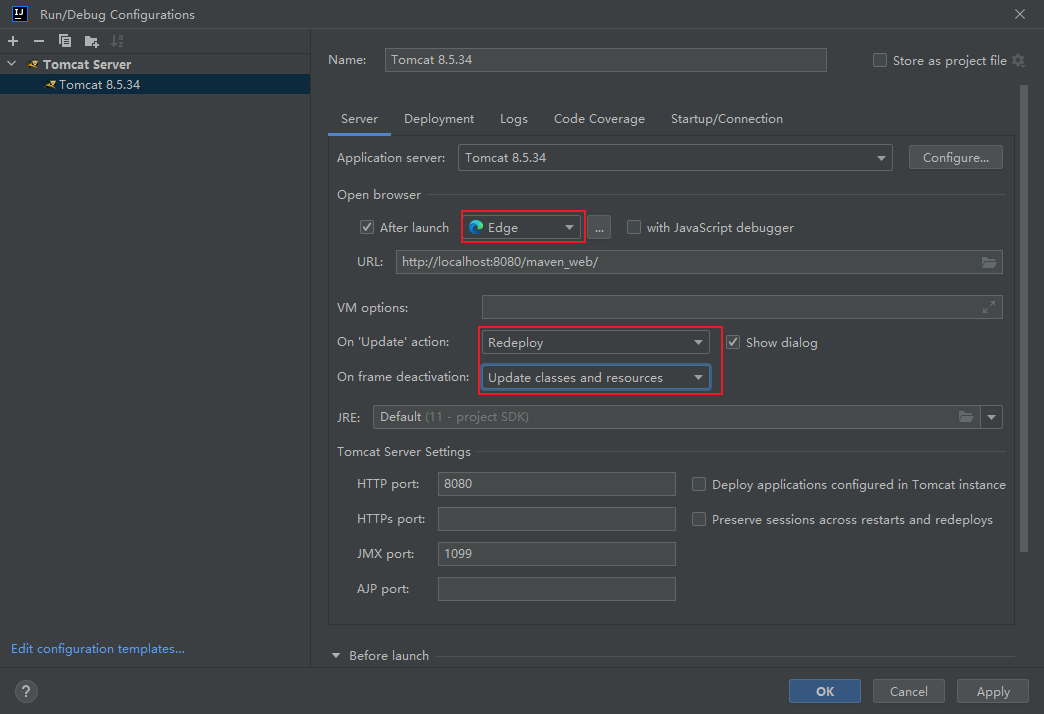Screen dimensions: 1044x714
Task: Switch to the Deployment tab
Action: click(x=439, y=119)
